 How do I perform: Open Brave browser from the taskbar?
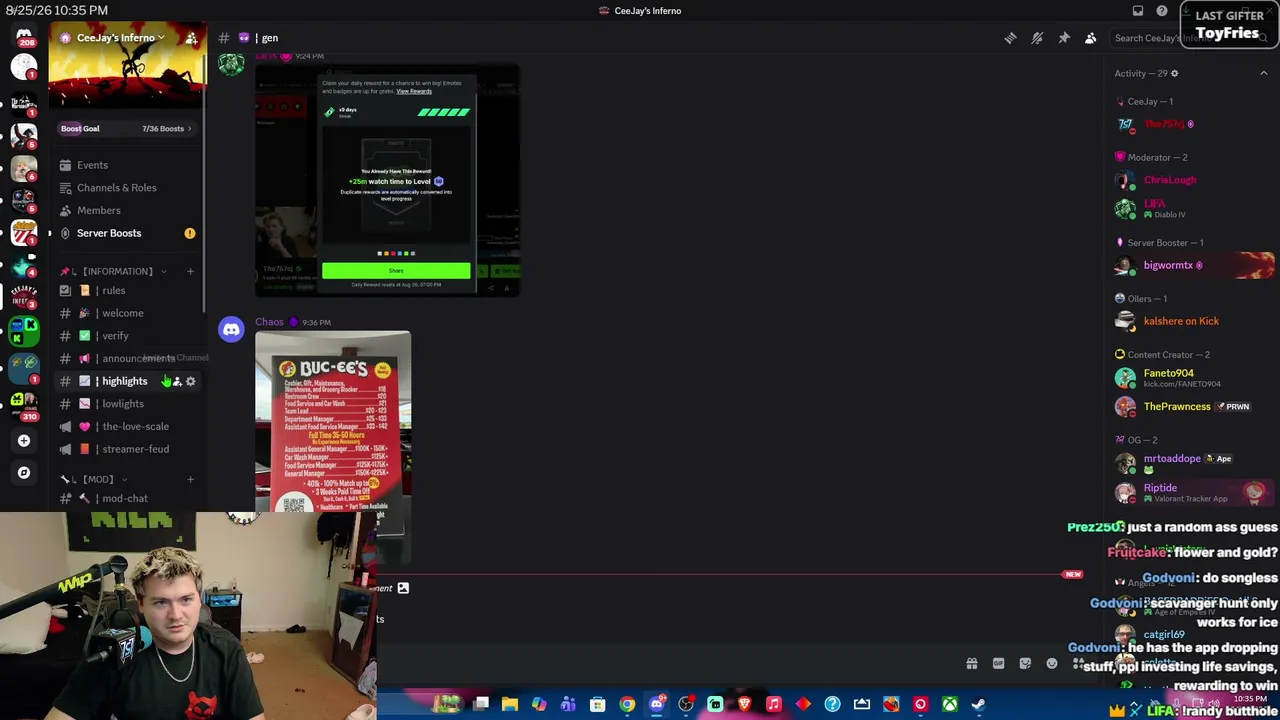[x=744, y=705]
